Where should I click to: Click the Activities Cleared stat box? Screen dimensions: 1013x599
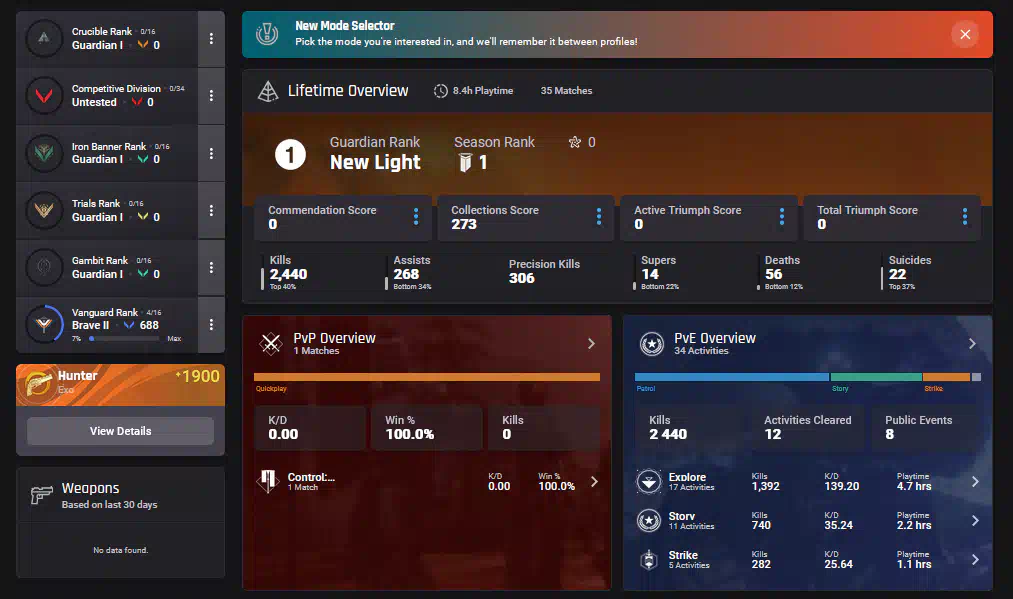[x=808, y=427]
